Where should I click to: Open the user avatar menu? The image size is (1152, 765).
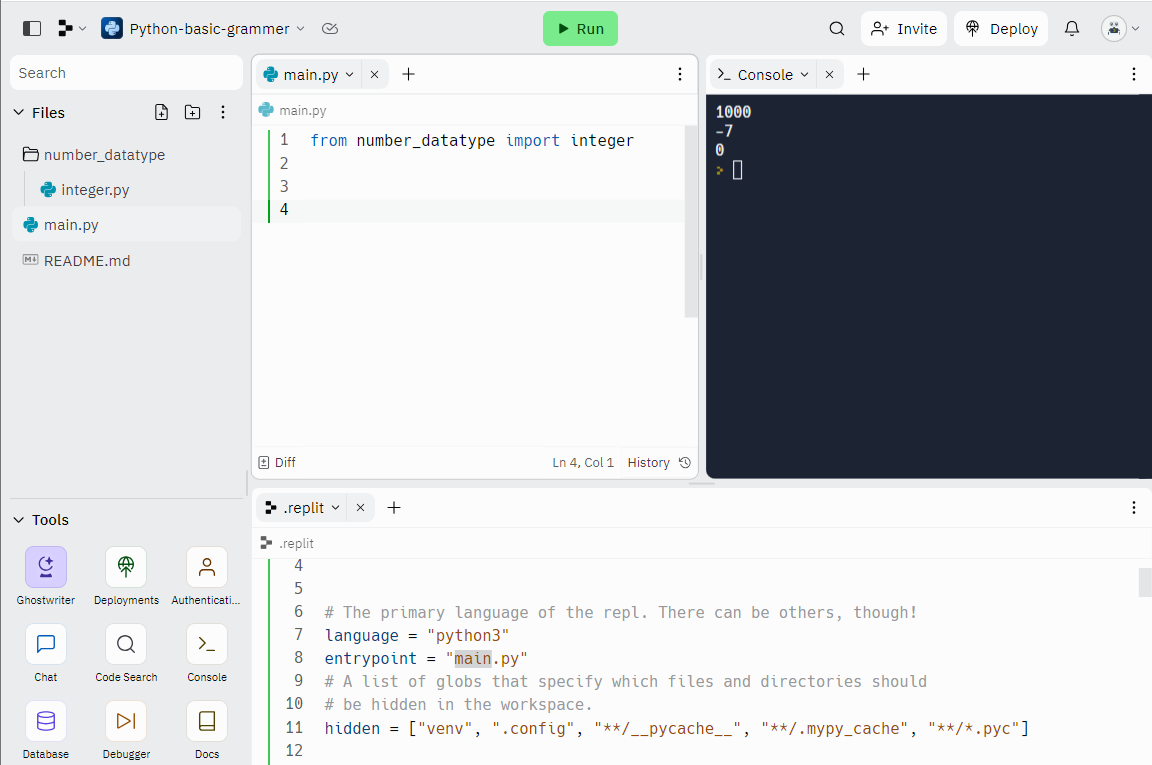(1120, 29)
